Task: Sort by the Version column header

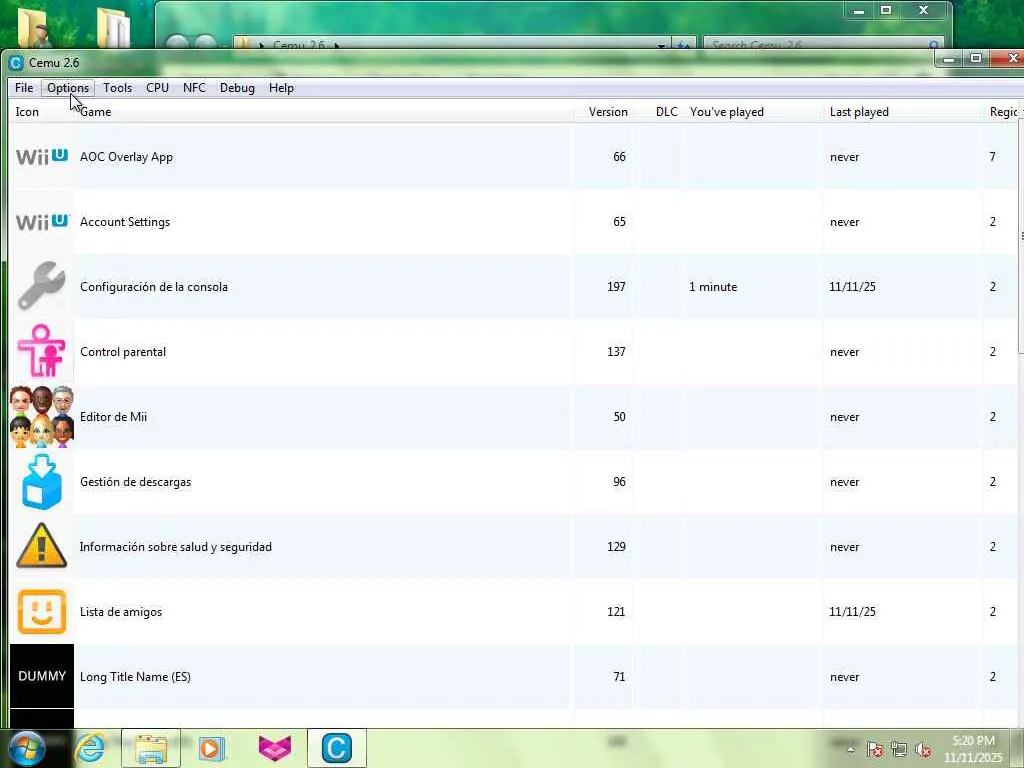Action: pos(603,112)
